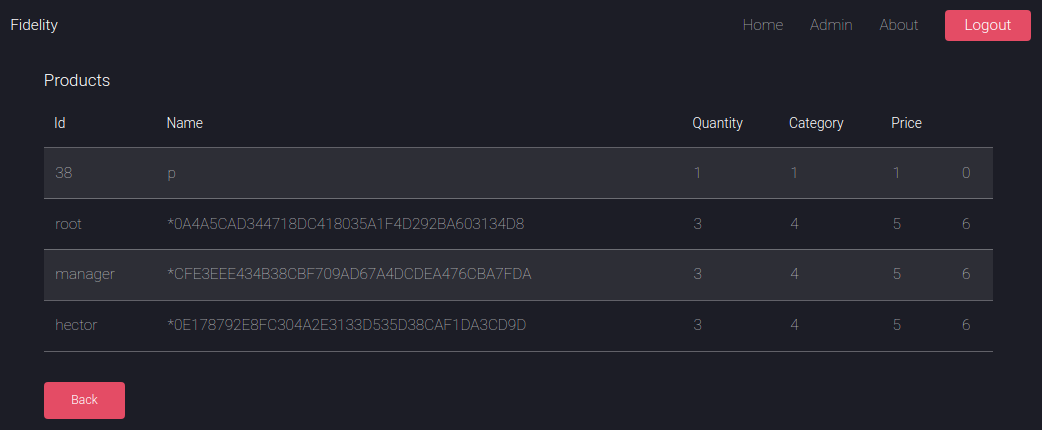Click the hash starting with *0E178792

click(x=347, y=325)
